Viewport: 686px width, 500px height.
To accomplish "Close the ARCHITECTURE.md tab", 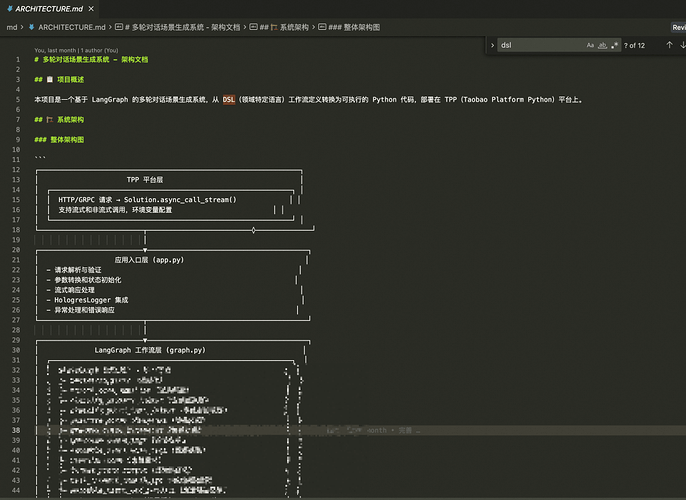I will 92,8.
